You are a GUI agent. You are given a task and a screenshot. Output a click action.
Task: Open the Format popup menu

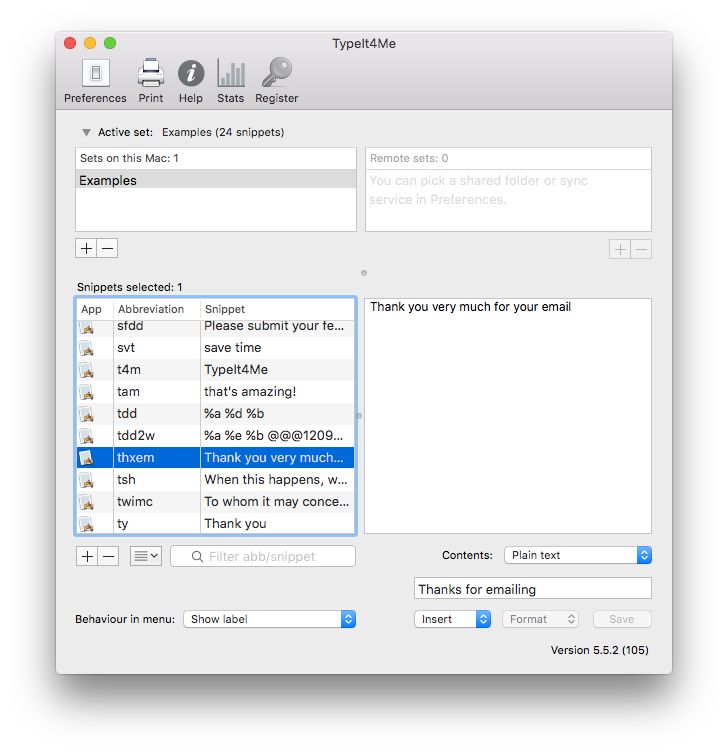[540, 619]
